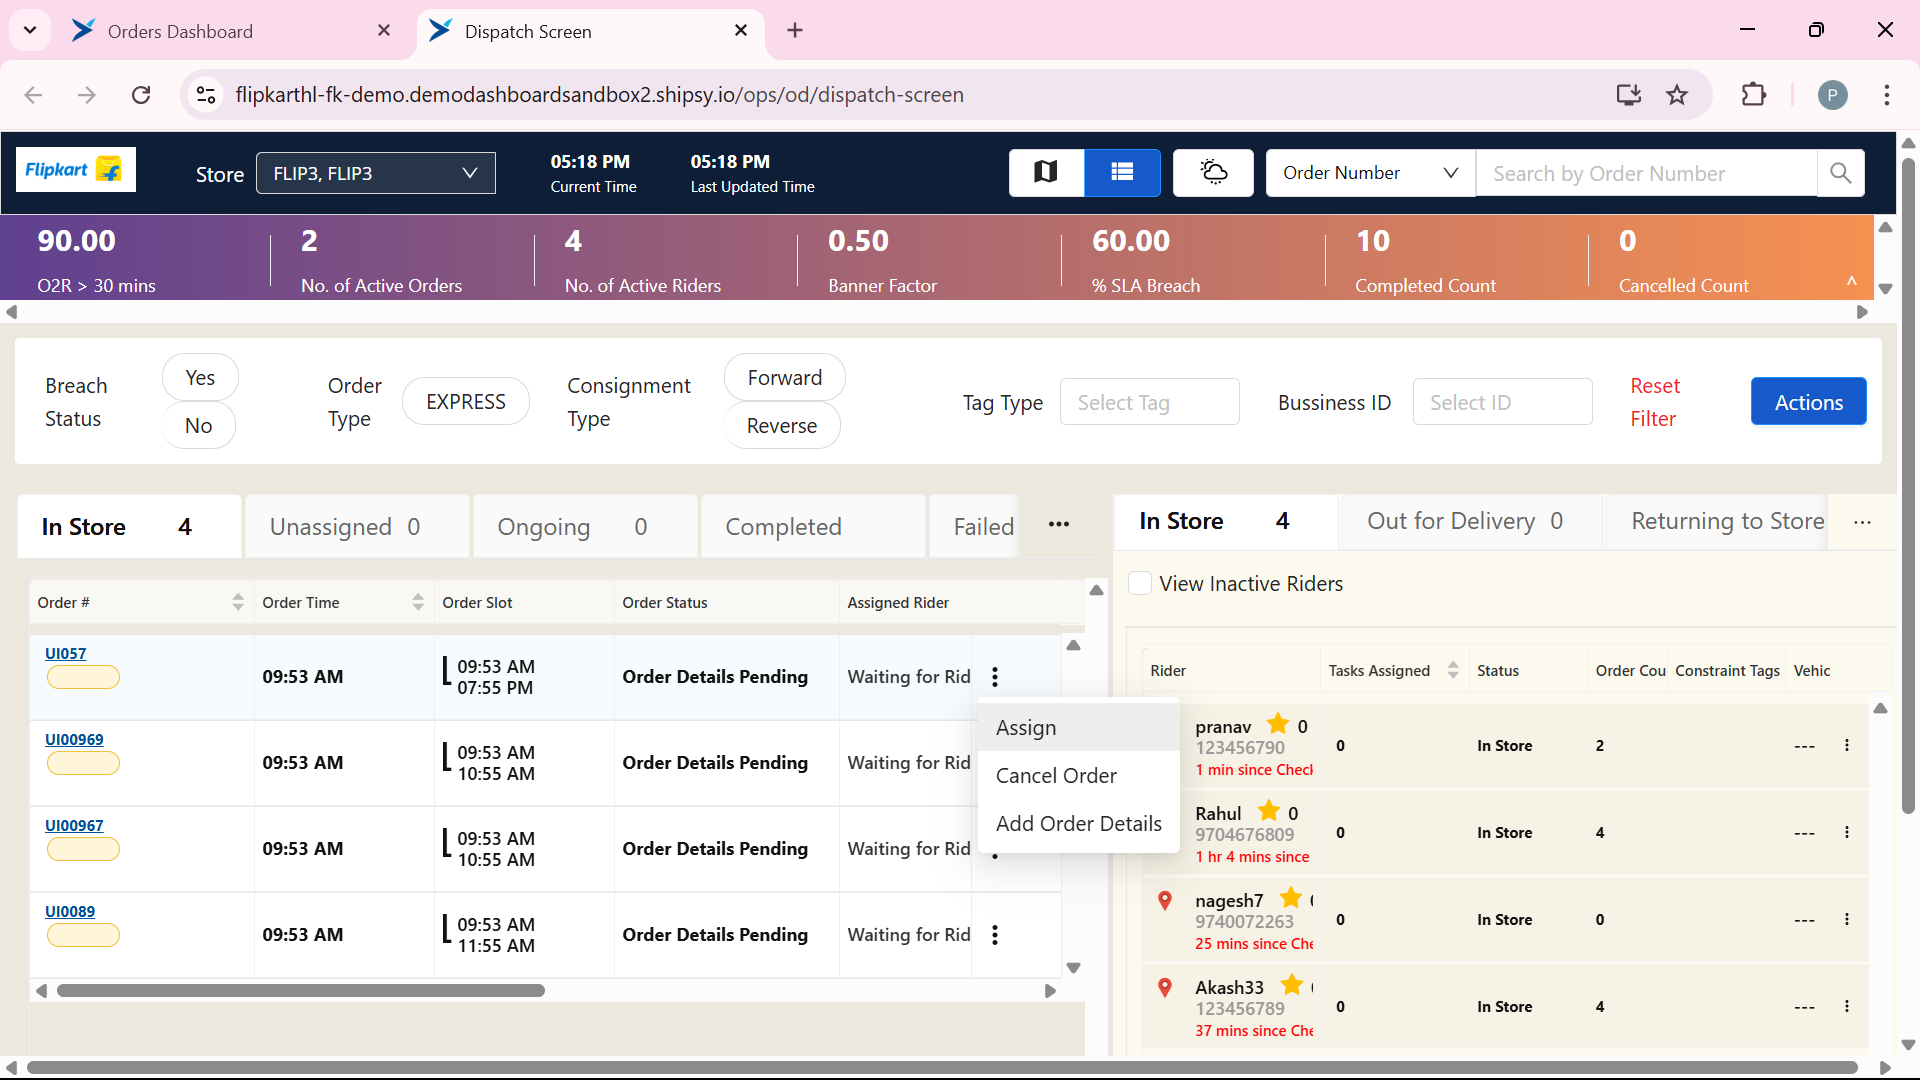Switch to map view icon
Viewport: 1920px width, 1080px height.
[x=1046, y=173]
